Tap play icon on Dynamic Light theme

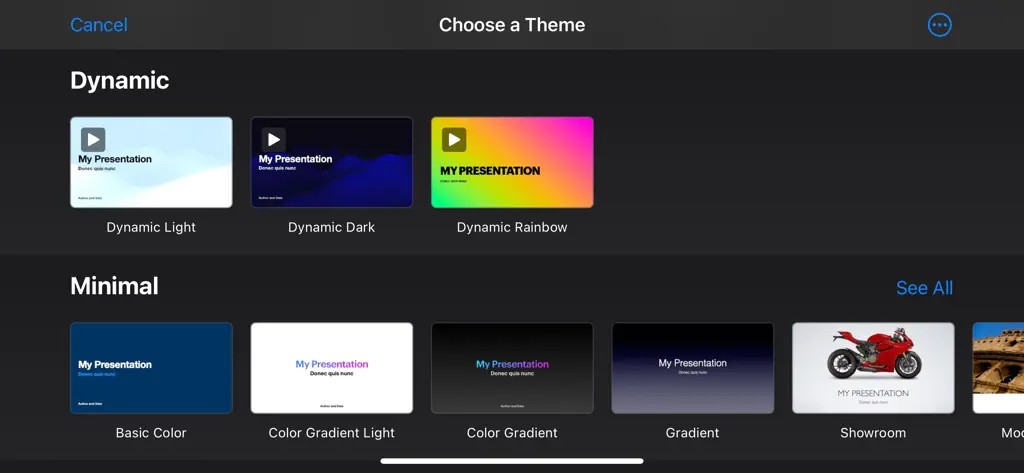pos(93,140)
